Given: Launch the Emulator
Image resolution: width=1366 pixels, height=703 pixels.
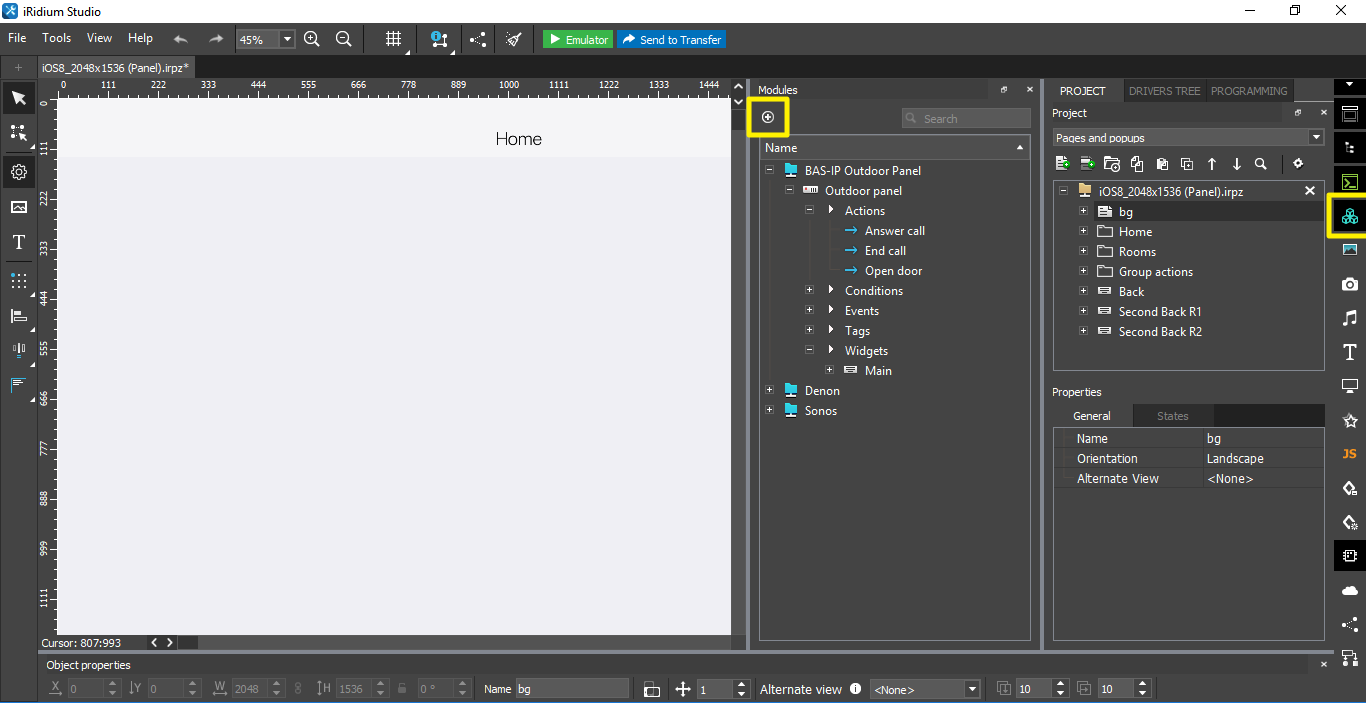Looking at the screenshot, I should point(577,39).
